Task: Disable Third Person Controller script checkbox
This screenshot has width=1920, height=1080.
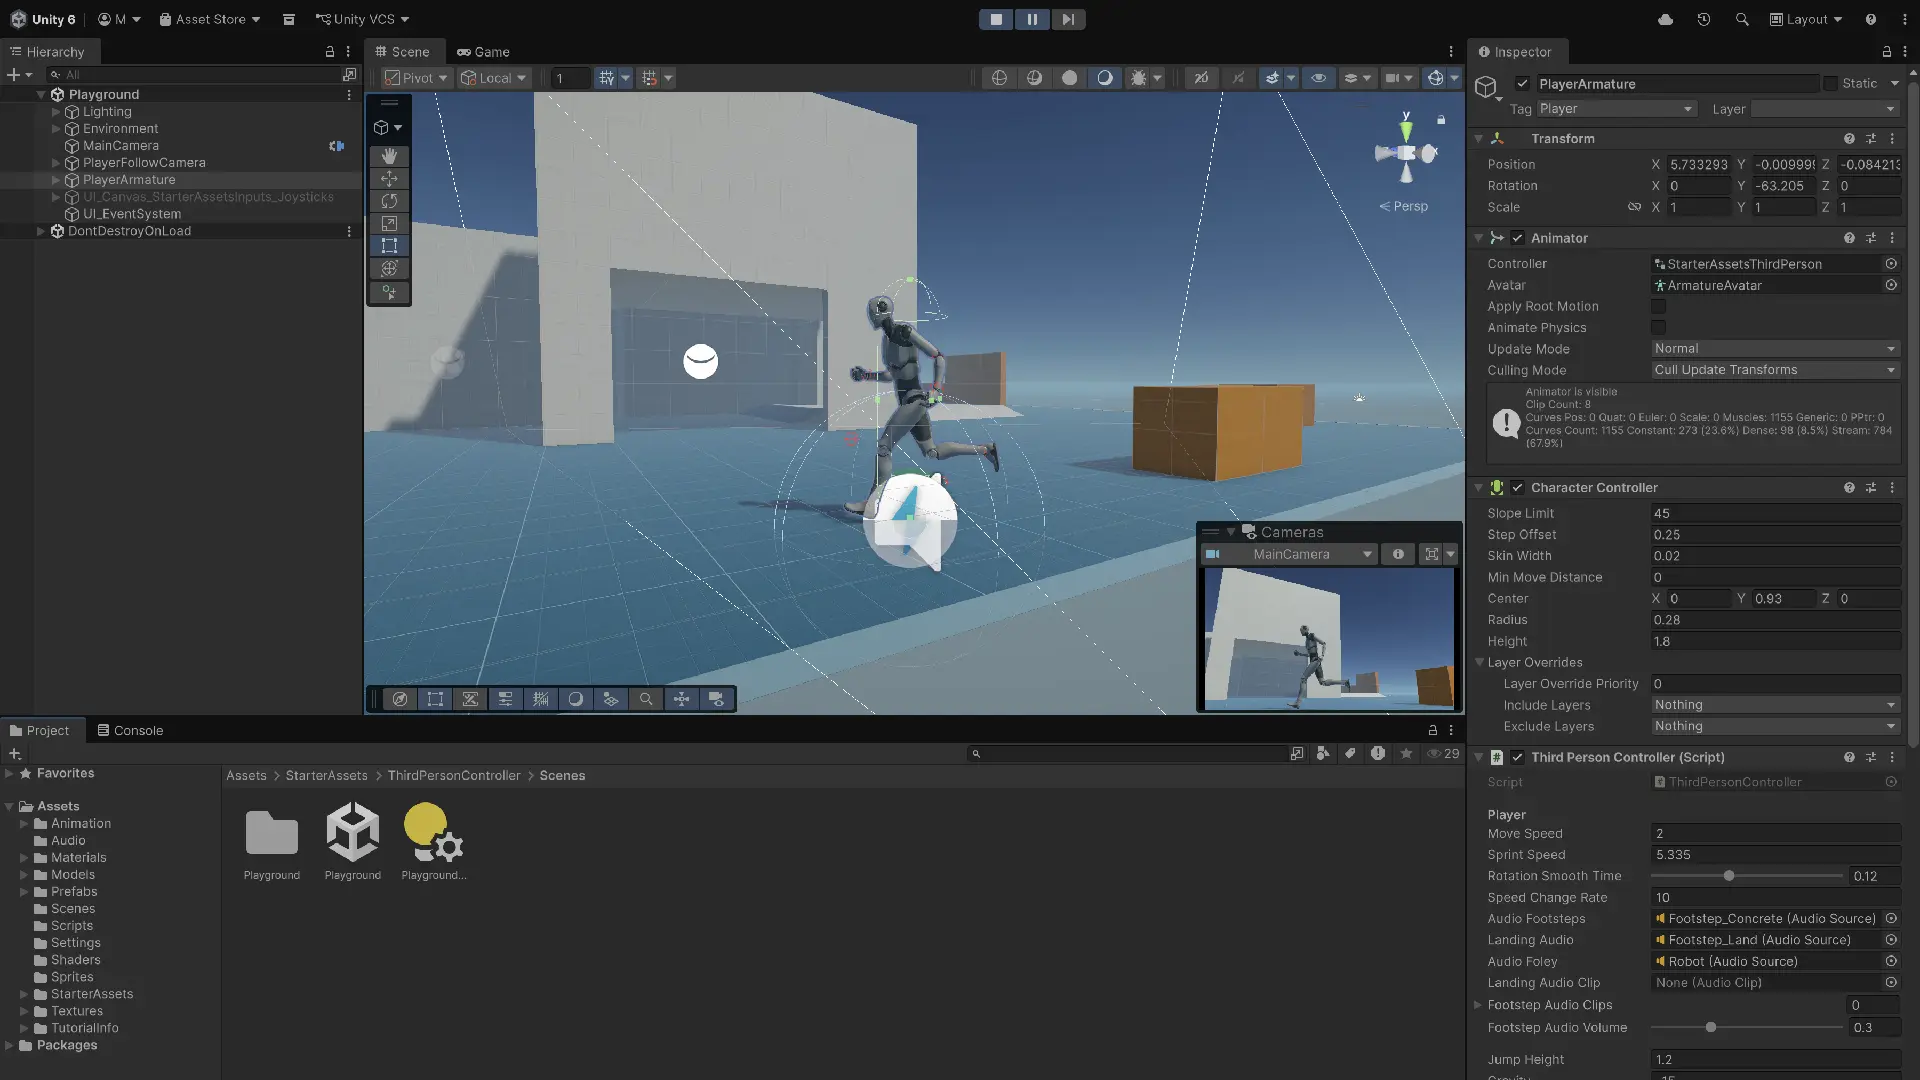Action: (x=1517, y=758)
